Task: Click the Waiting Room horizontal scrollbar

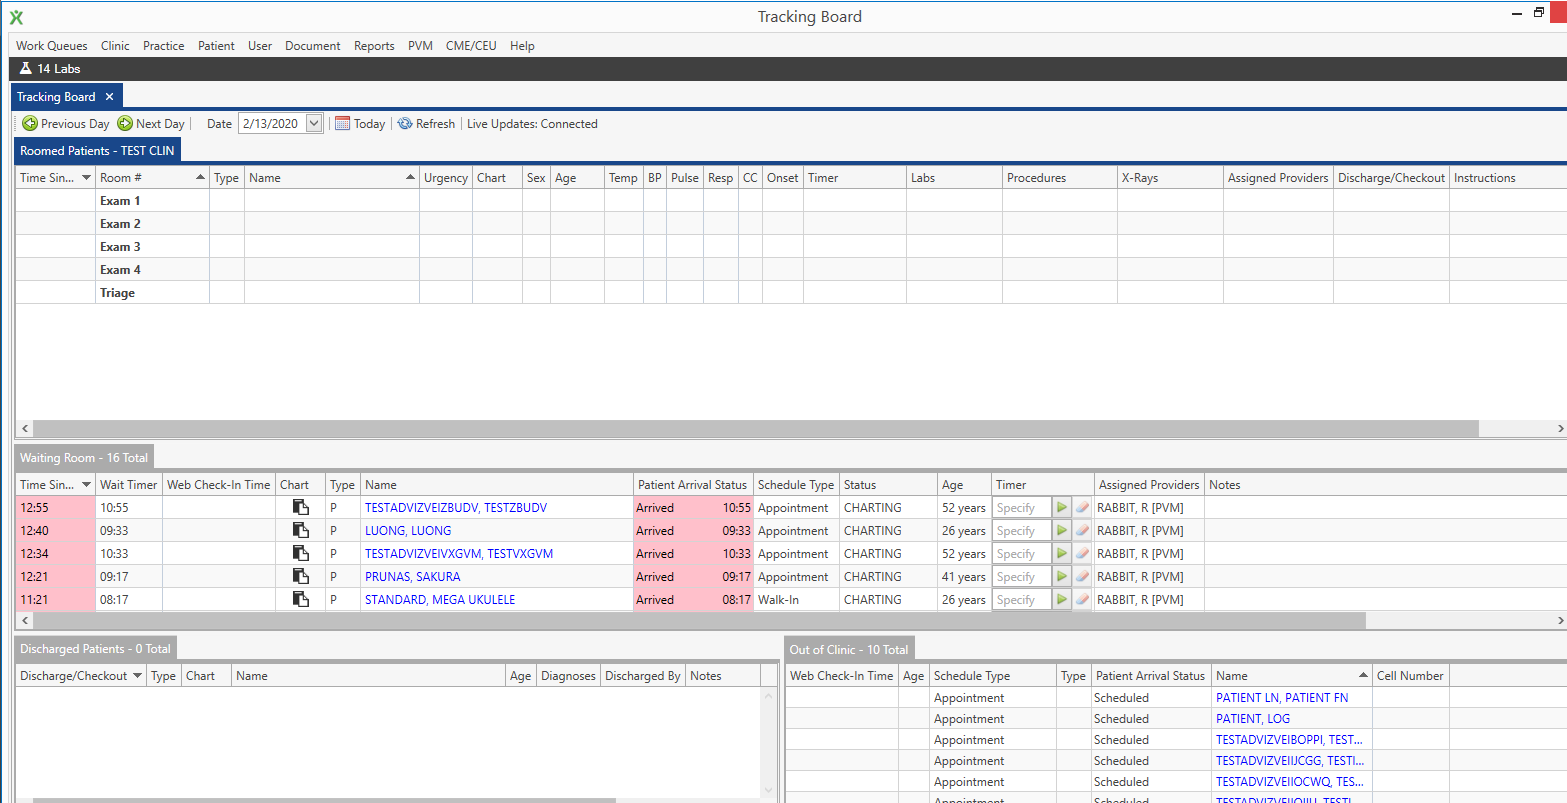Action: [697, 621]
